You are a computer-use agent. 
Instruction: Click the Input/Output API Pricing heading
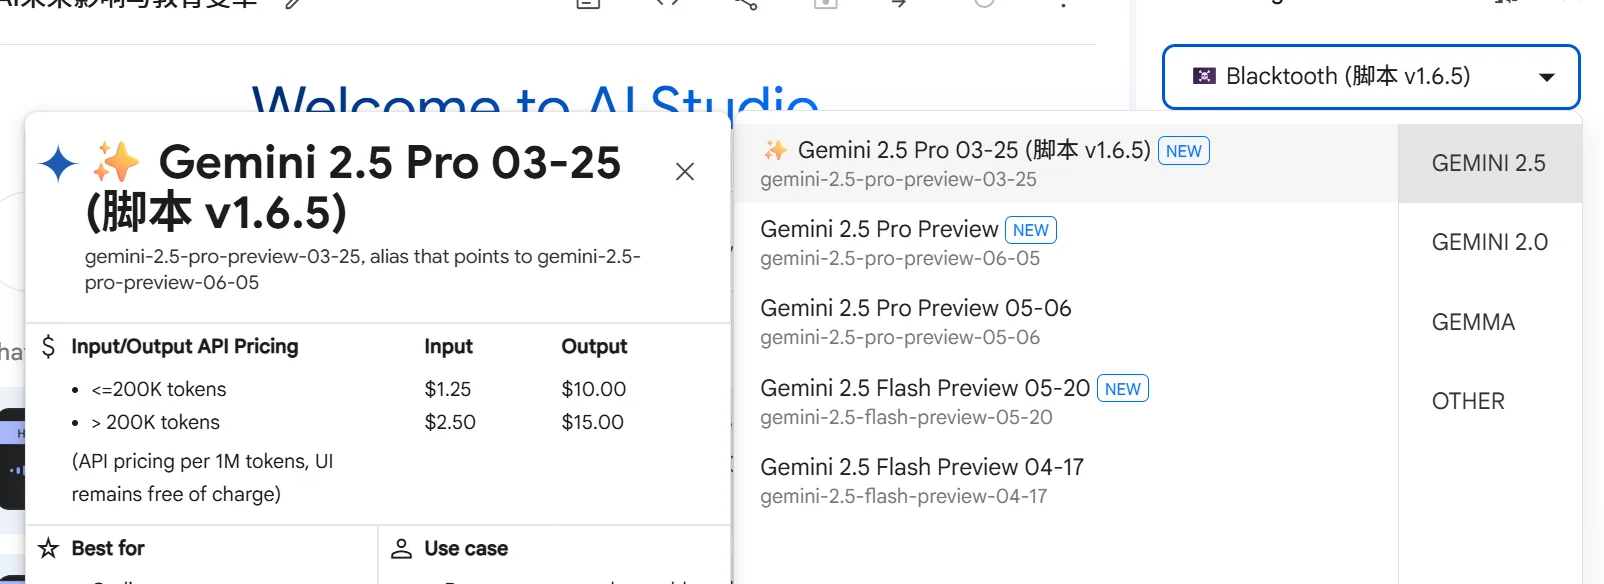click(185, 347)
